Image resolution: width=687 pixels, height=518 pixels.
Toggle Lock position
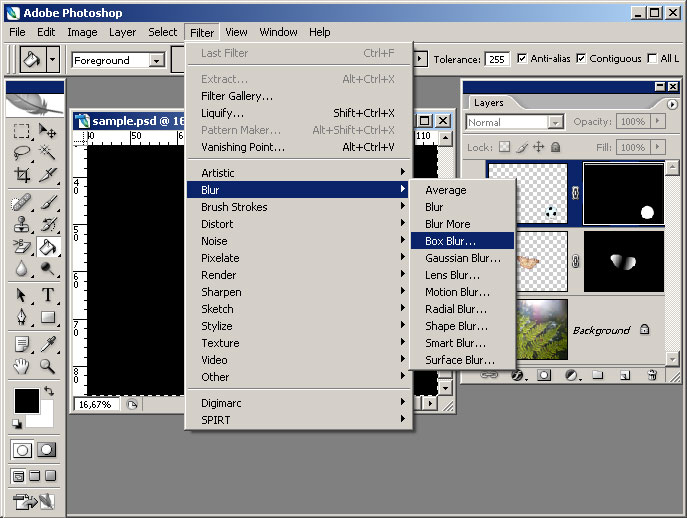pos(538,147)
